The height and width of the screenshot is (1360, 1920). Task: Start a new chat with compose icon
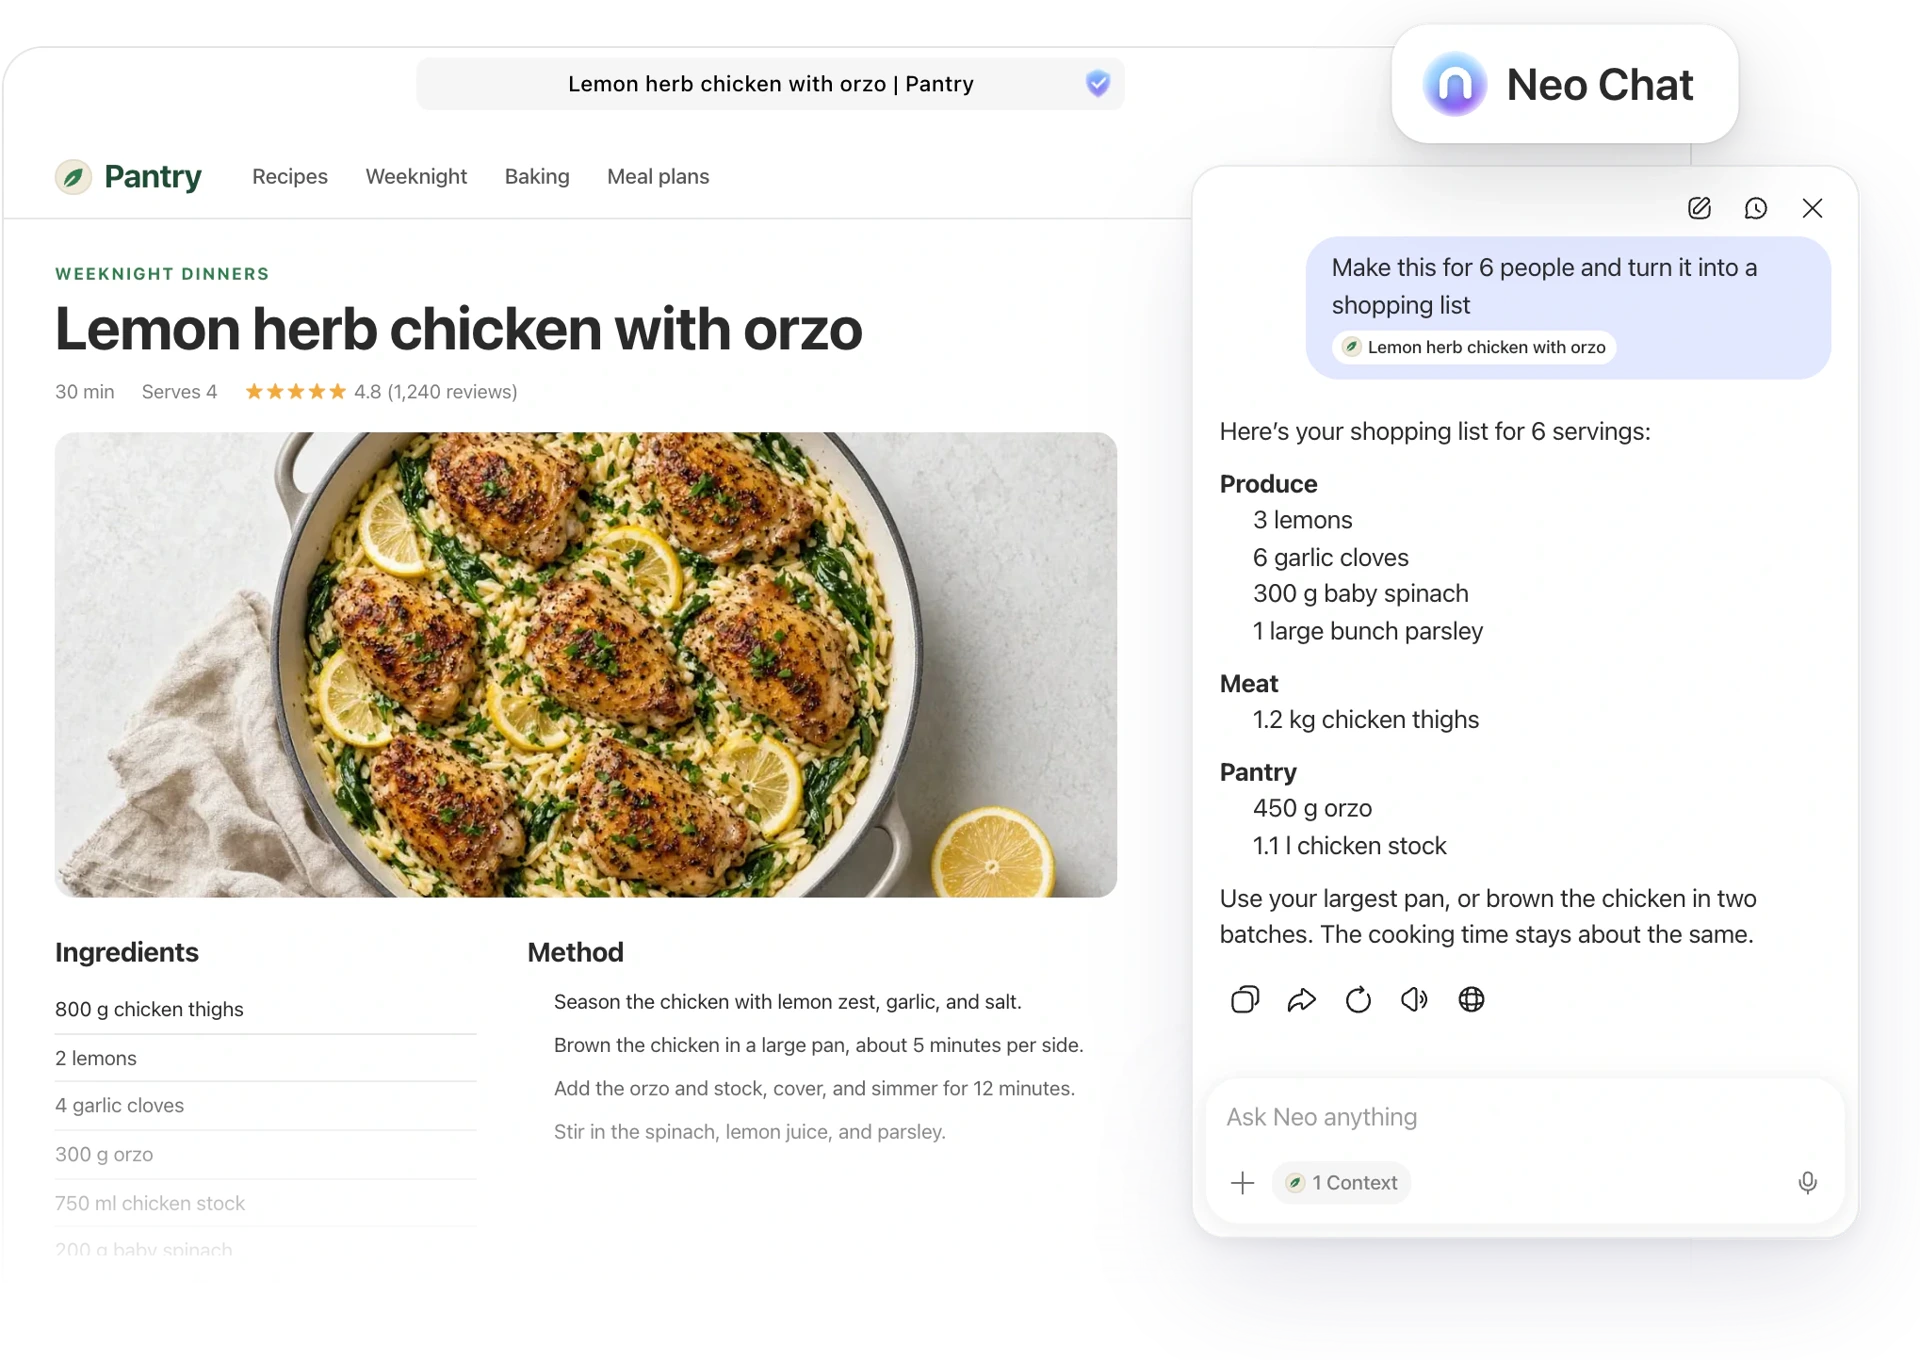coord(1699,208)
